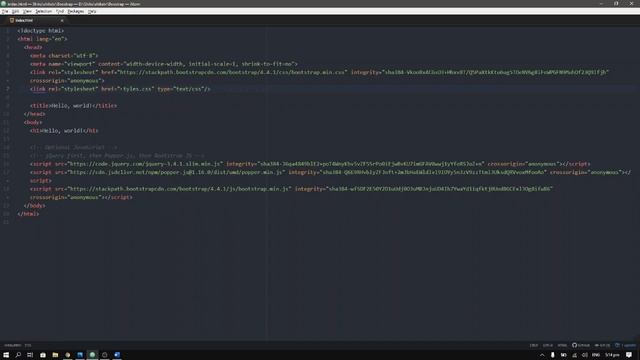Click the jquery slim.min.js script line
The height and width of the screenshot is (360, 640).
[310, 164]
